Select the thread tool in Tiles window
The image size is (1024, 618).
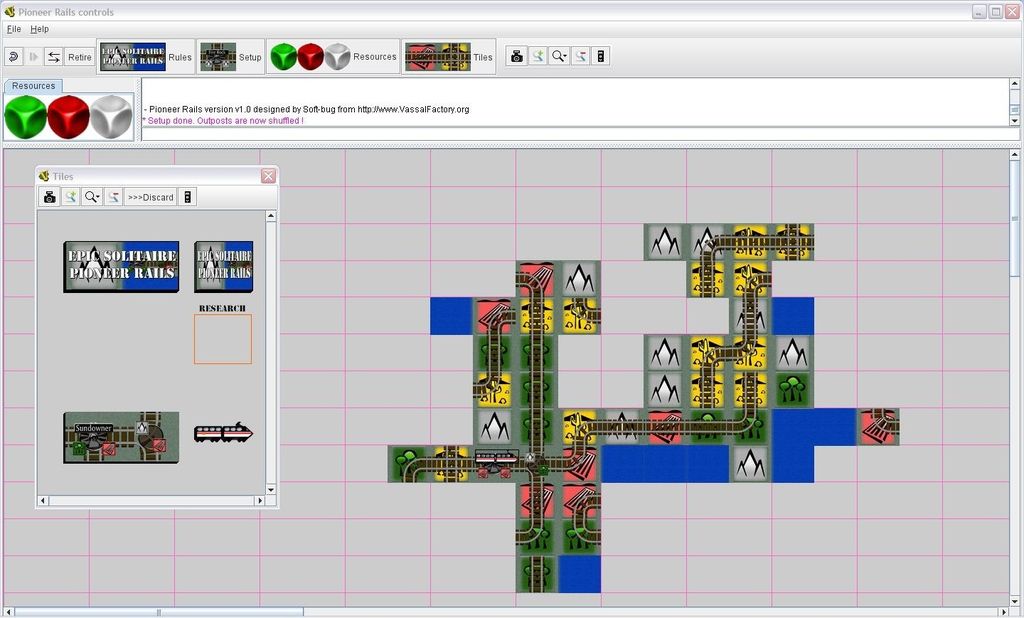tap(113, 197)
